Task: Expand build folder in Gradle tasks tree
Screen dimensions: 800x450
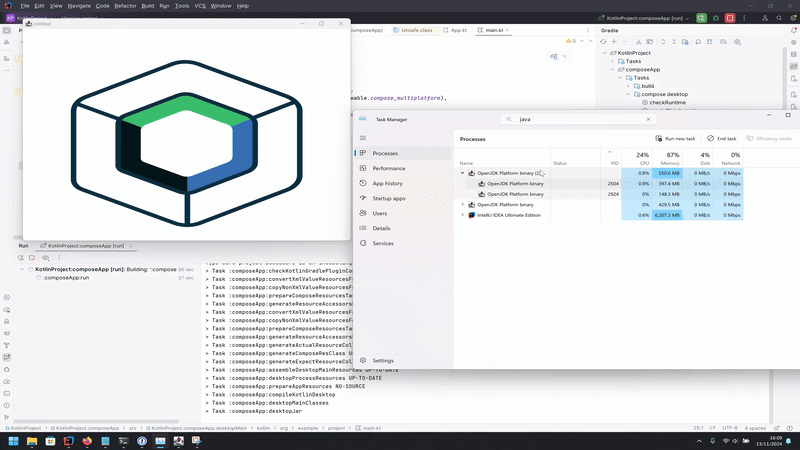Action: [x=629, y=86]
